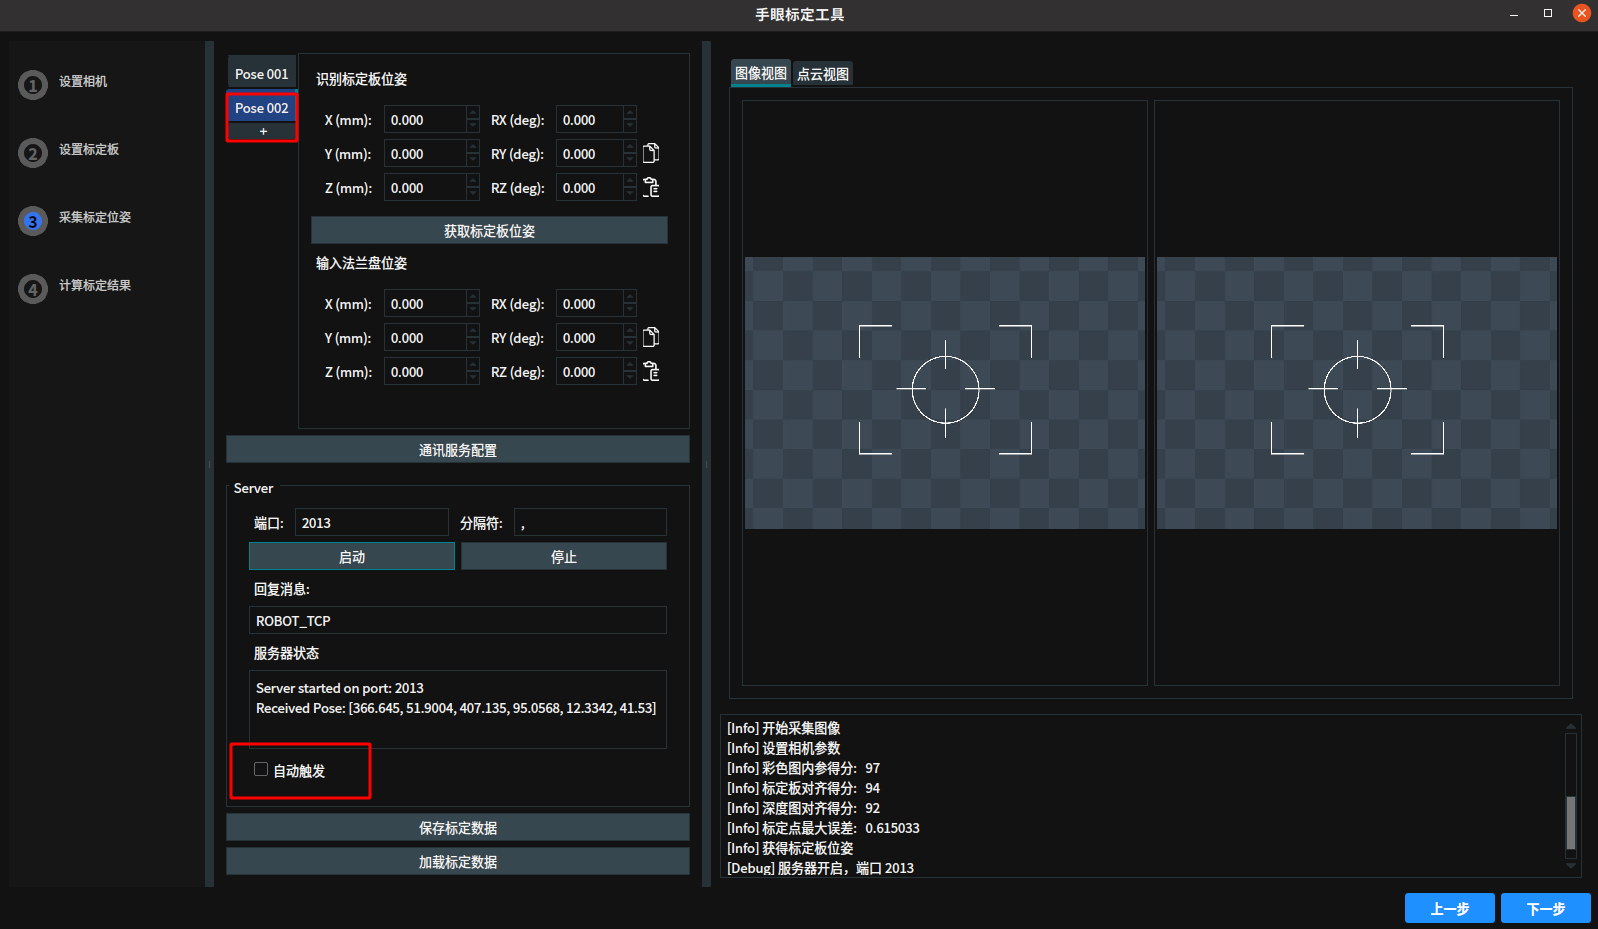Image resolution: width=1598 pixels, height=929 pixels.
Task: Select the Pose 001 tab
Action: click(262, 74)
